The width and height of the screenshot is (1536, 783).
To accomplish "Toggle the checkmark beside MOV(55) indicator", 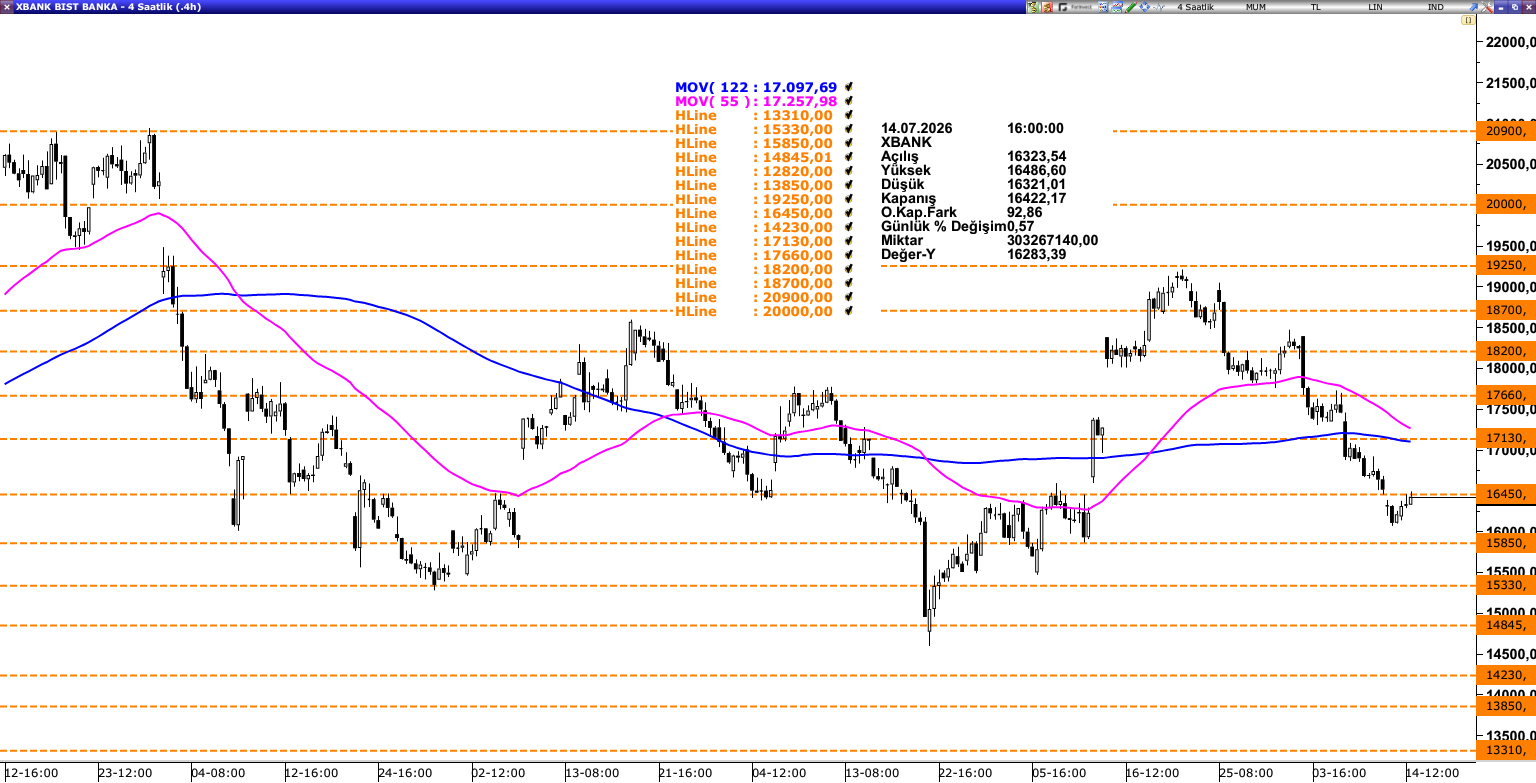I will (x=849, y=101).
